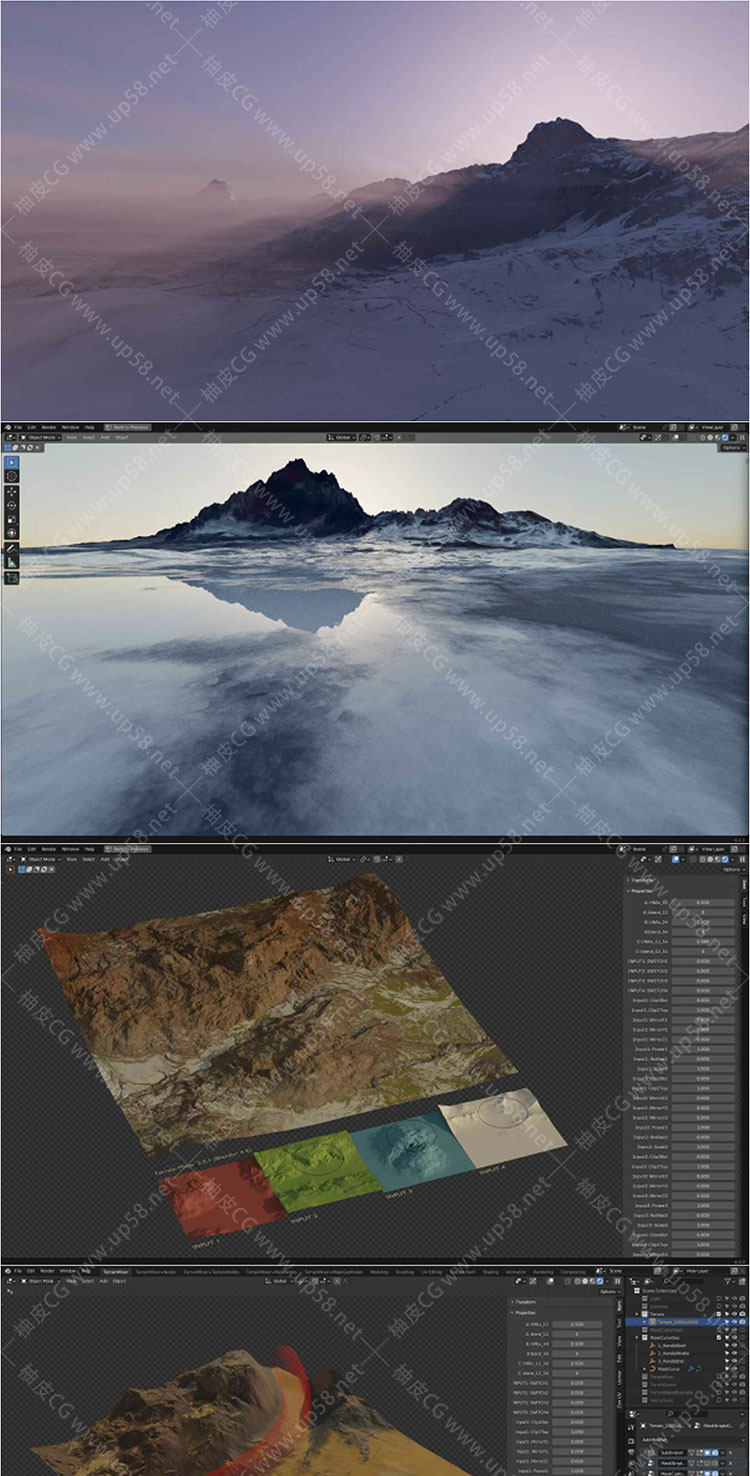This screenshot has width=750, height=1476.
Task: Click the MaskCurve object icon in the outliner
Action: point(653,1369)
